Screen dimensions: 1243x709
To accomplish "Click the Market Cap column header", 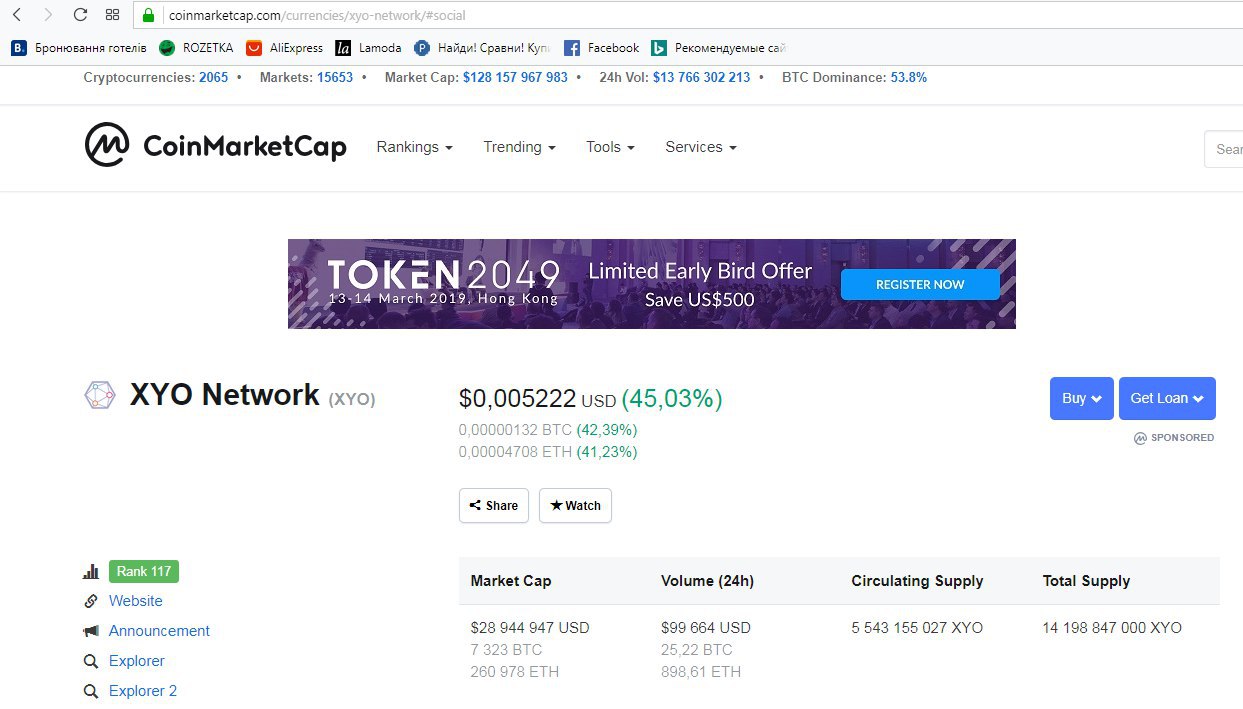I will 511,581.
